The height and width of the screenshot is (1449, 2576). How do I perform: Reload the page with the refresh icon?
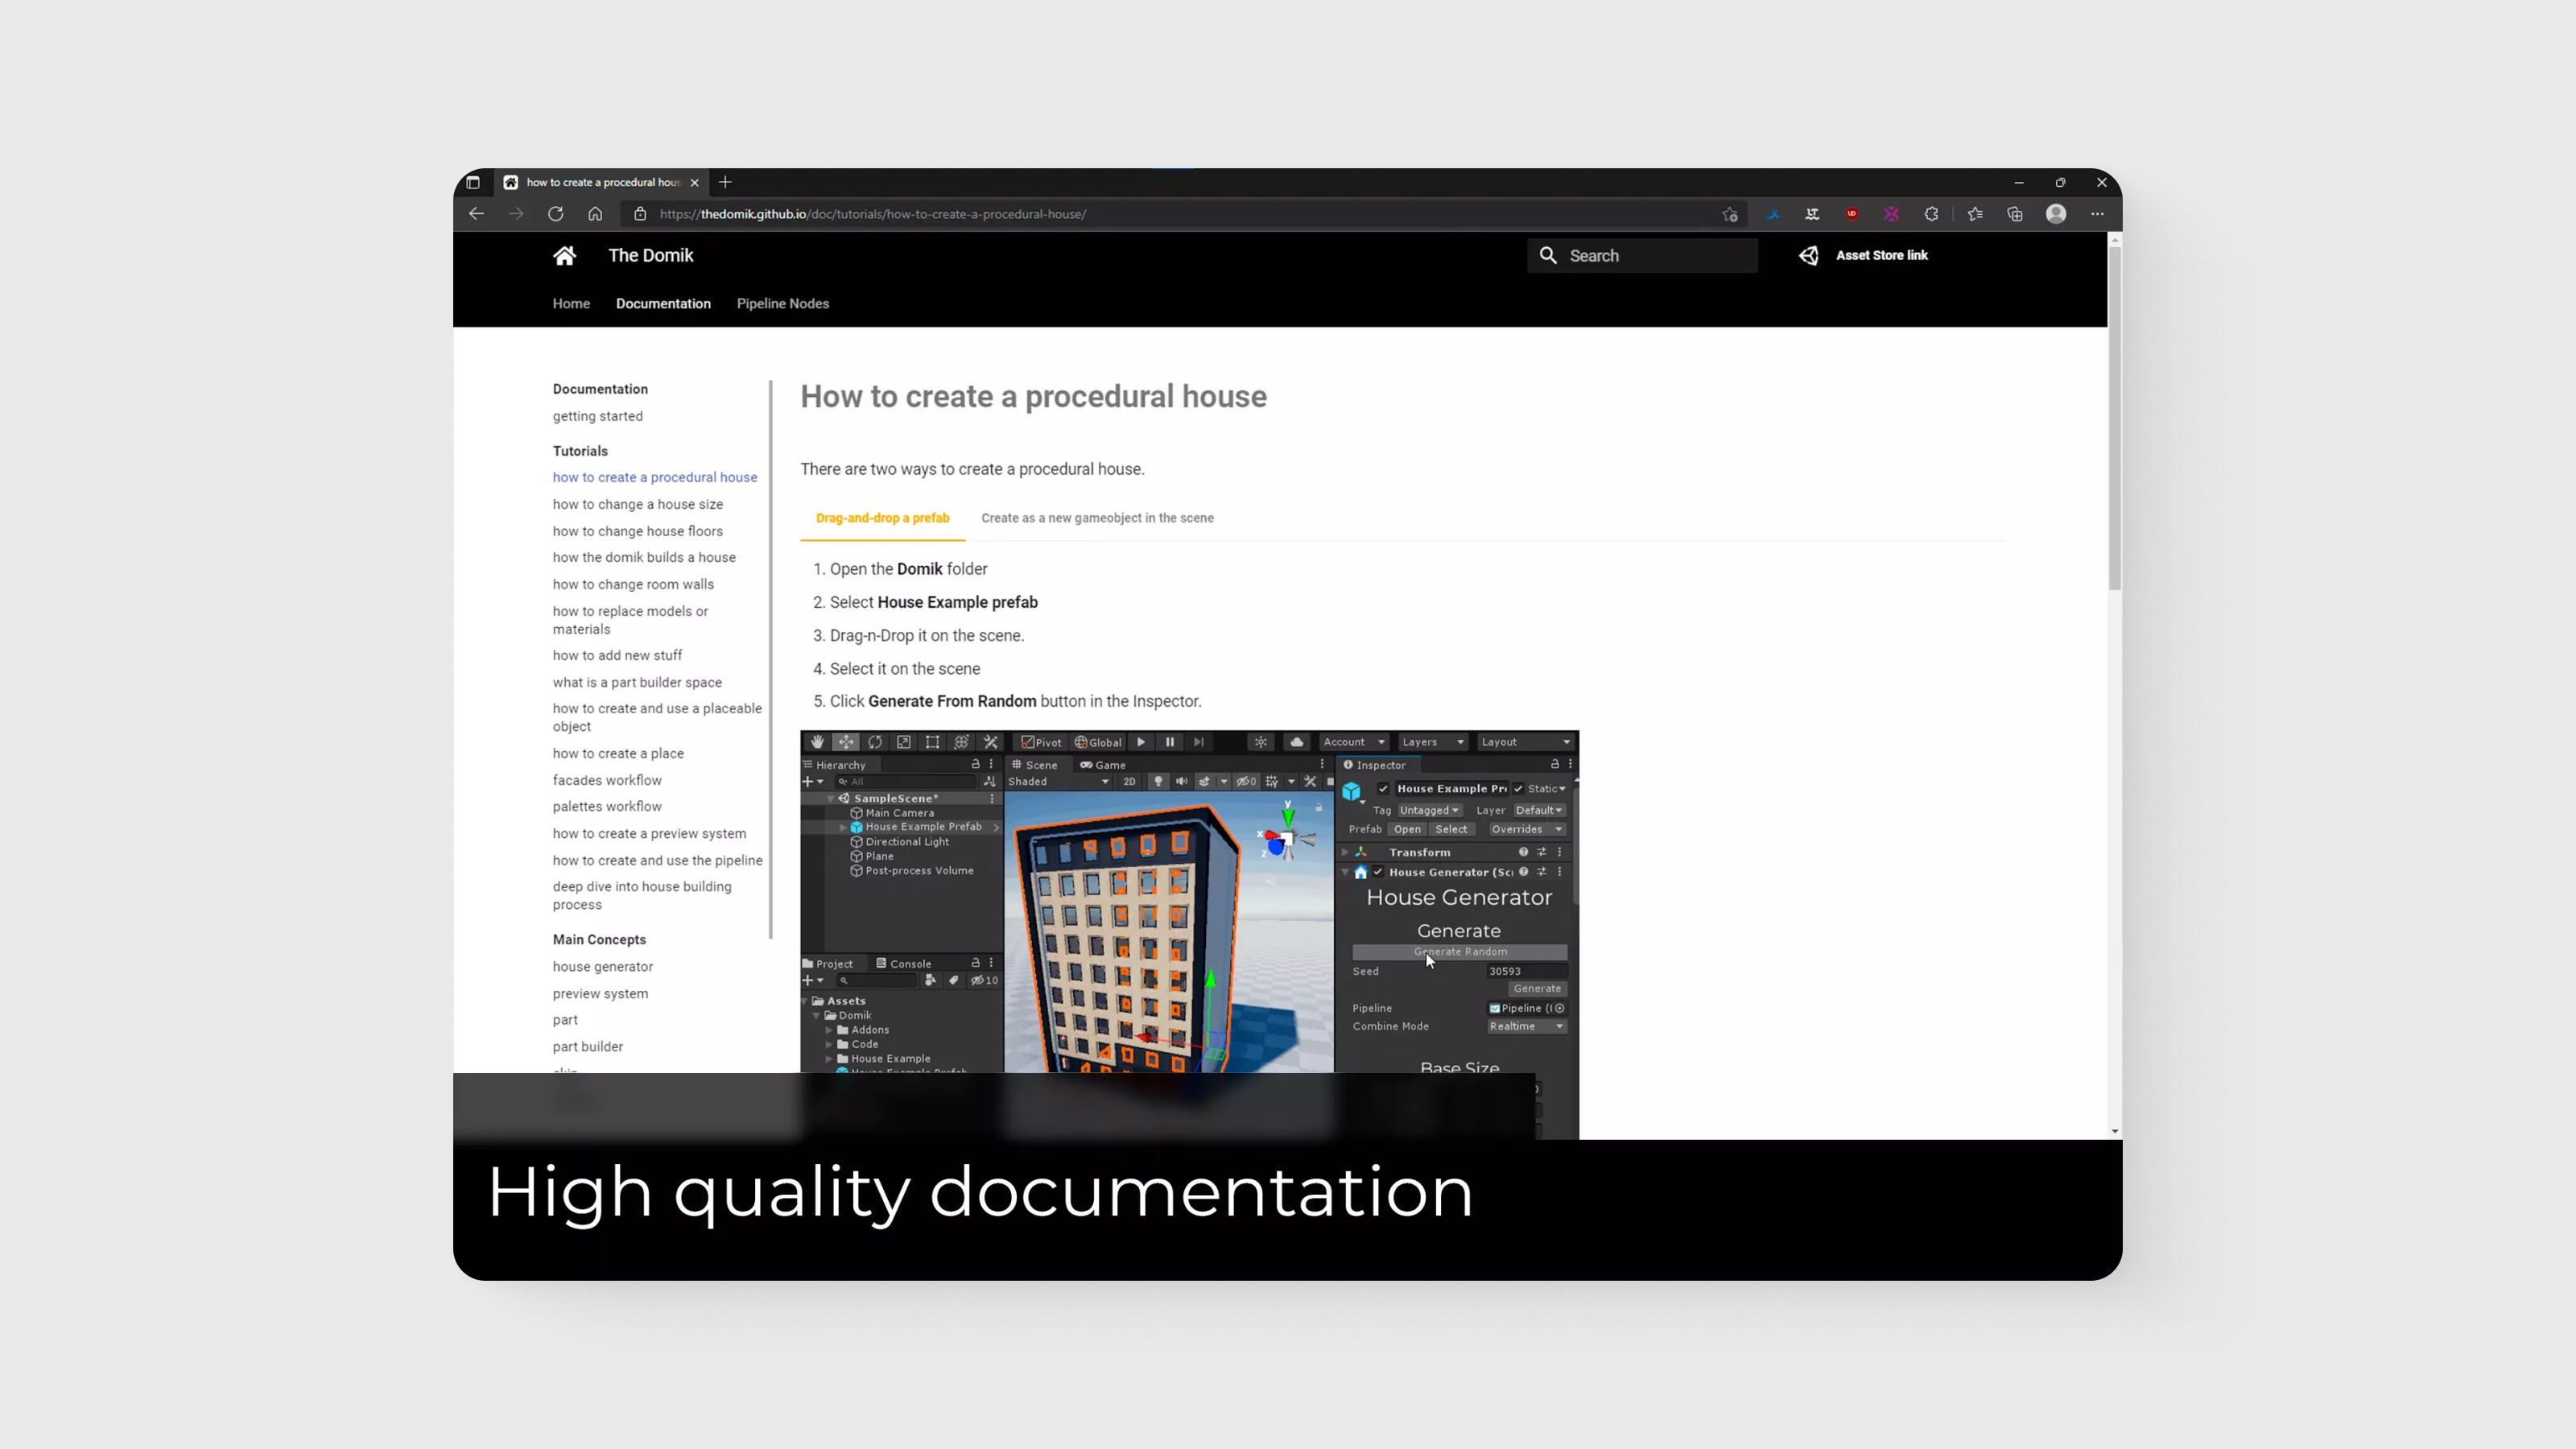point(555,214)
